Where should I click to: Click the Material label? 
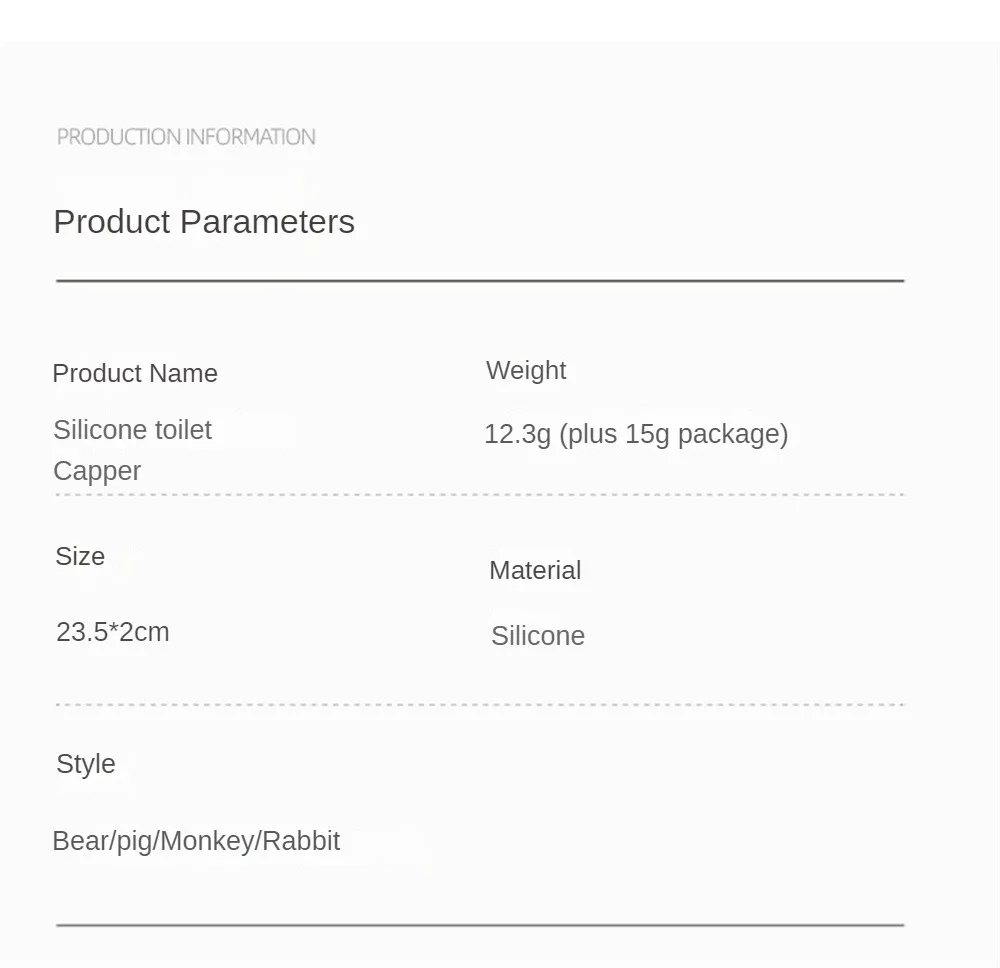(535, 570)
